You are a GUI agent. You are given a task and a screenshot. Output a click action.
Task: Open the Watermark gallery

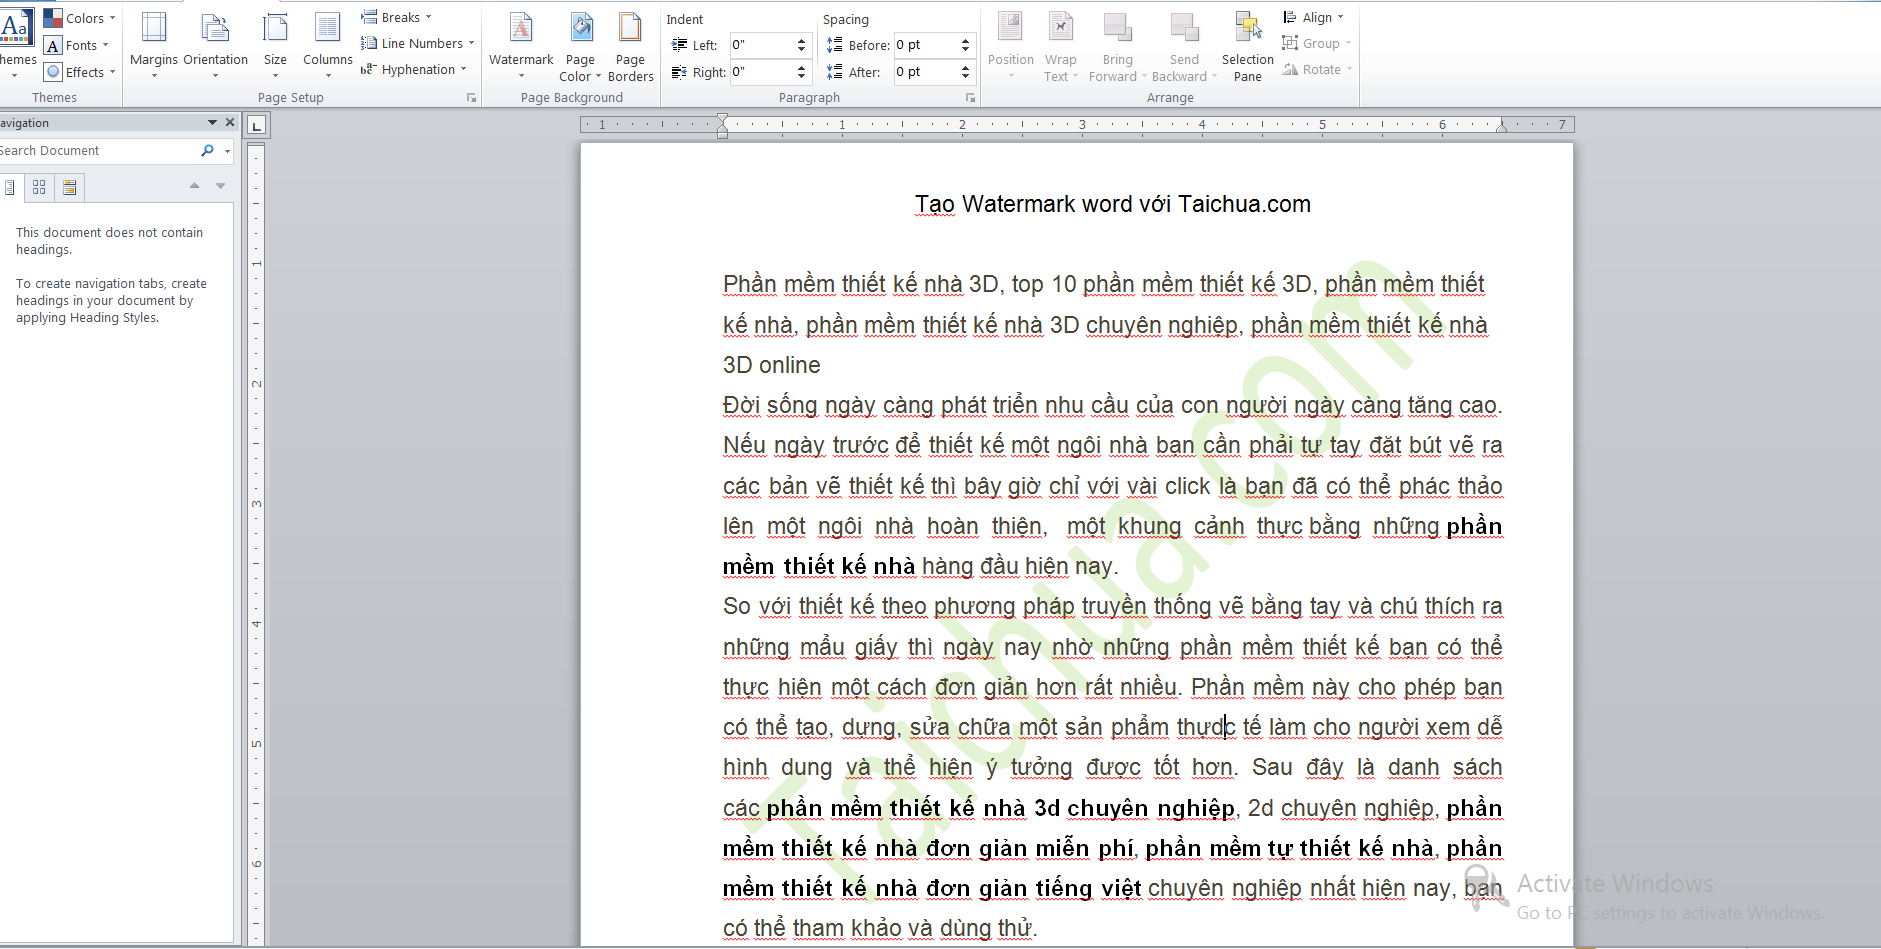click(521, 45)
